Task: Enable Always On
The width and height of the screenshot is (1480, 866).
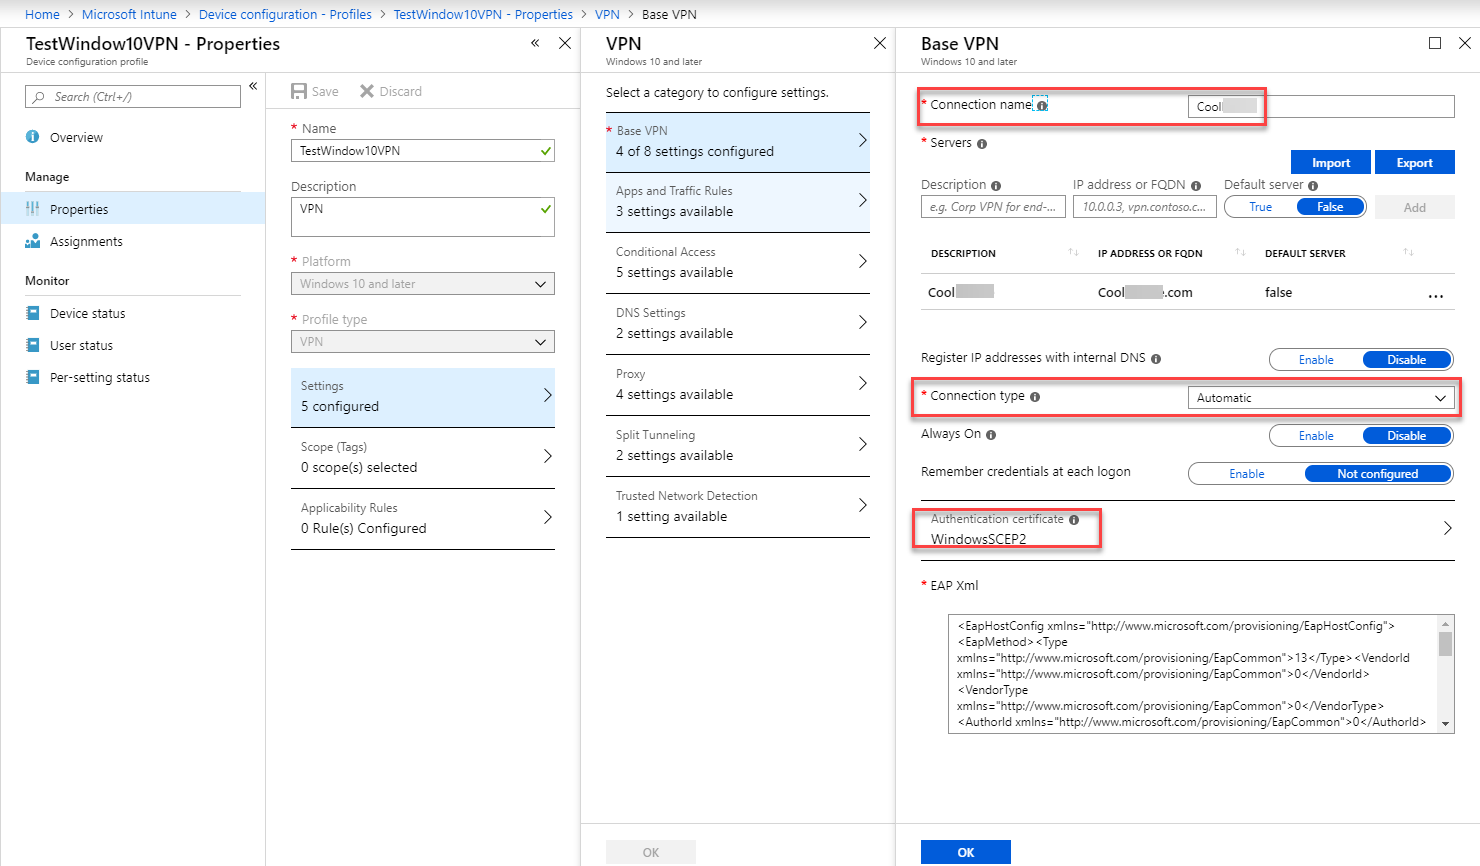Action: click(1316, 436)
